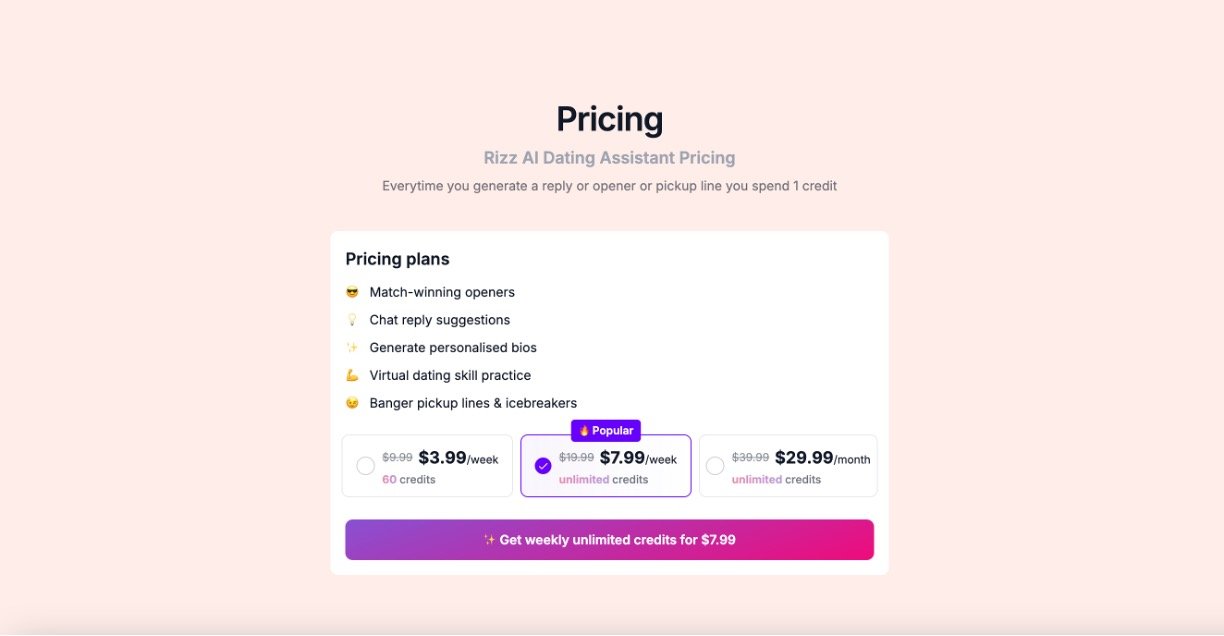
Task: Click the Chat reply suggestions feature text
Action: pos(440,320)
